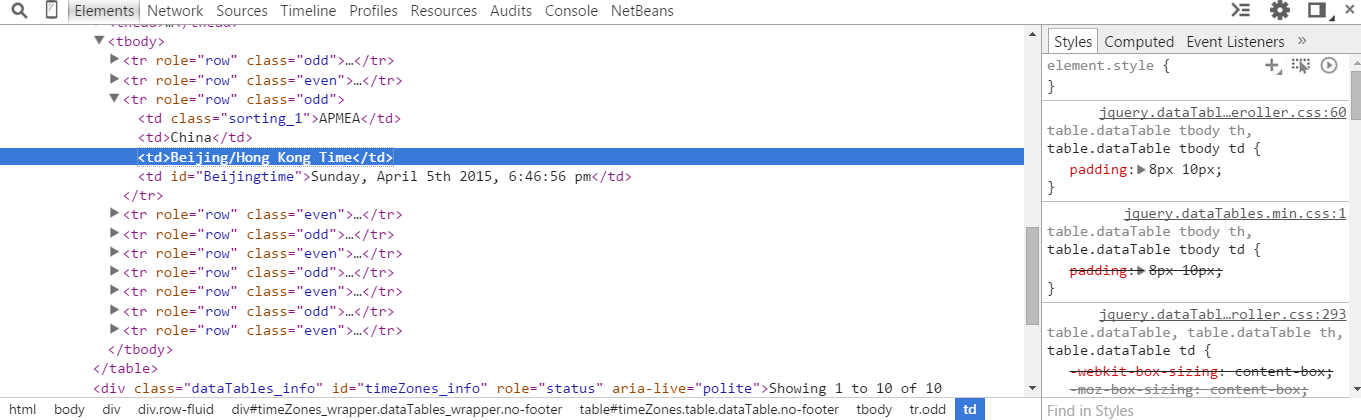Add new style rule plus icon
The height and width of the screenshot is (420, 1361).
tap(1273, 66)
